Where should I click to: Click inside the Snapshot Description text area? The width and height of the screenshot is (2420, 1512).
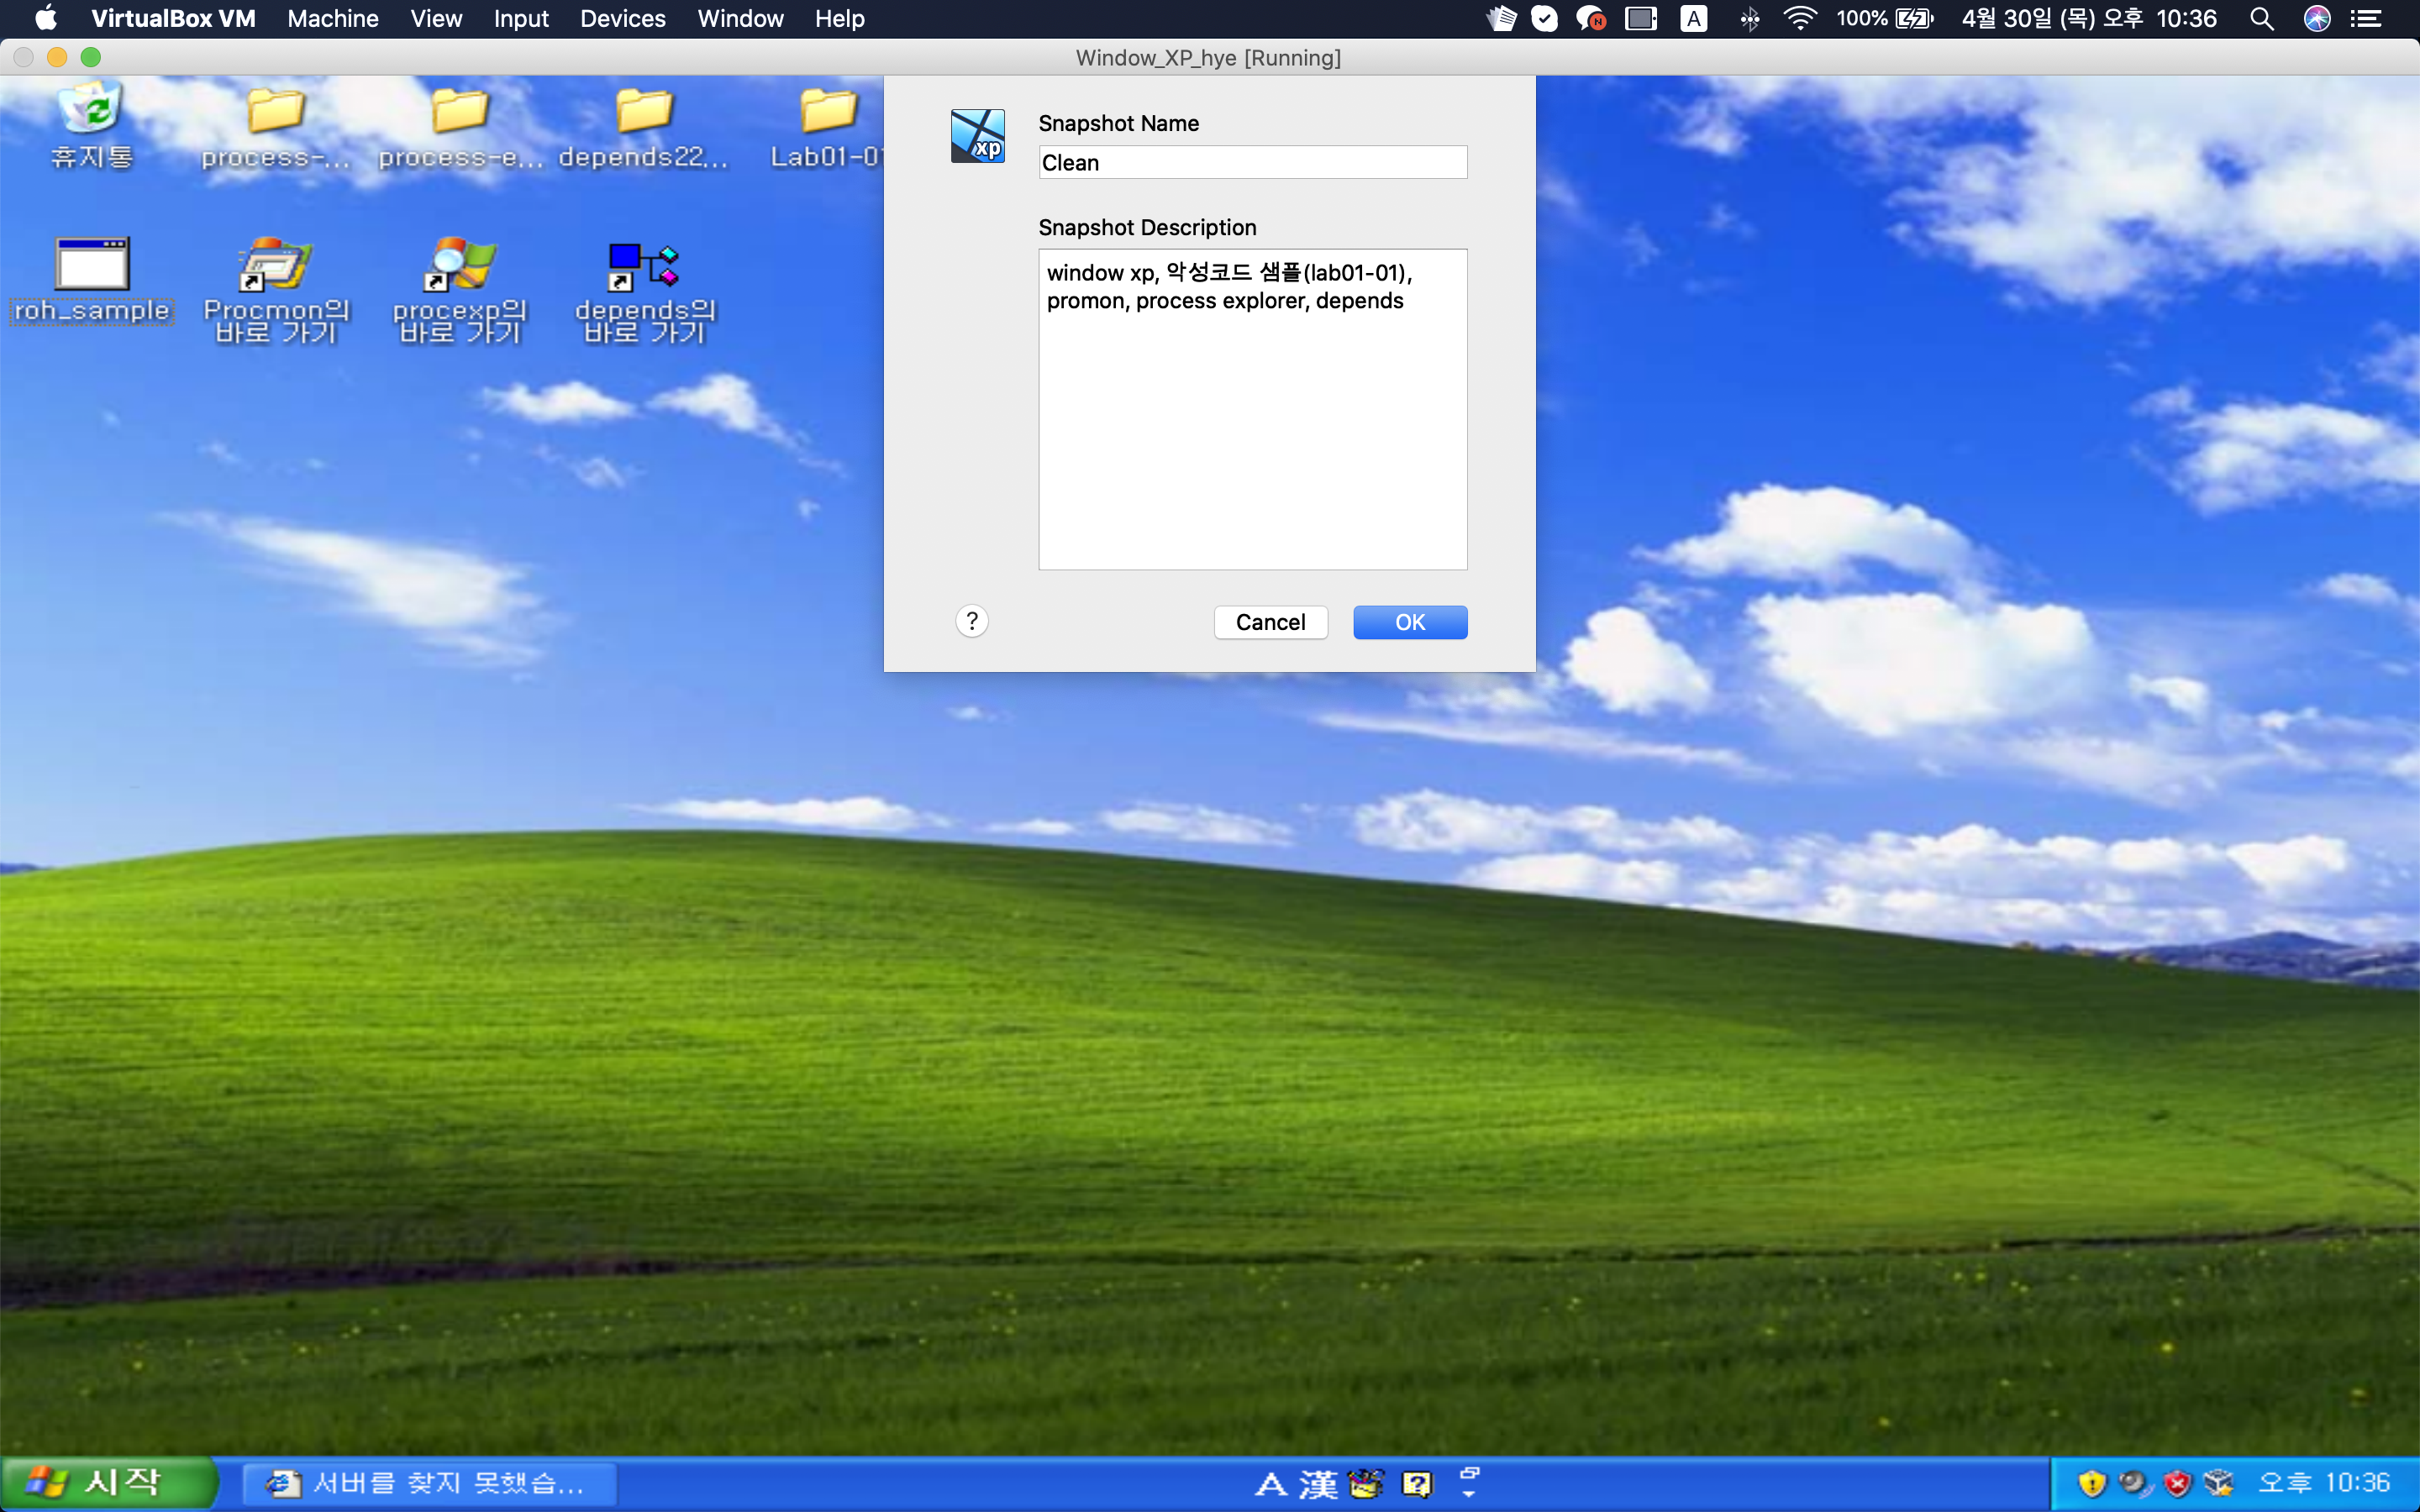[1252, 410]
